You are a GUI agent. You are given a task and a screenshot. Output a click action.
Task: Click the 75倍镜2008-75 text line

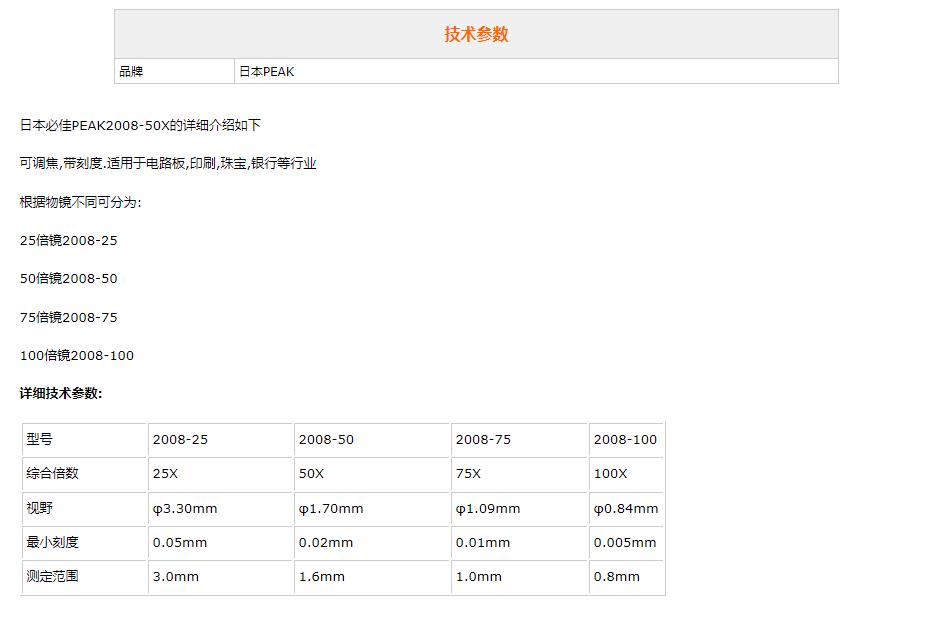point(69,317)
